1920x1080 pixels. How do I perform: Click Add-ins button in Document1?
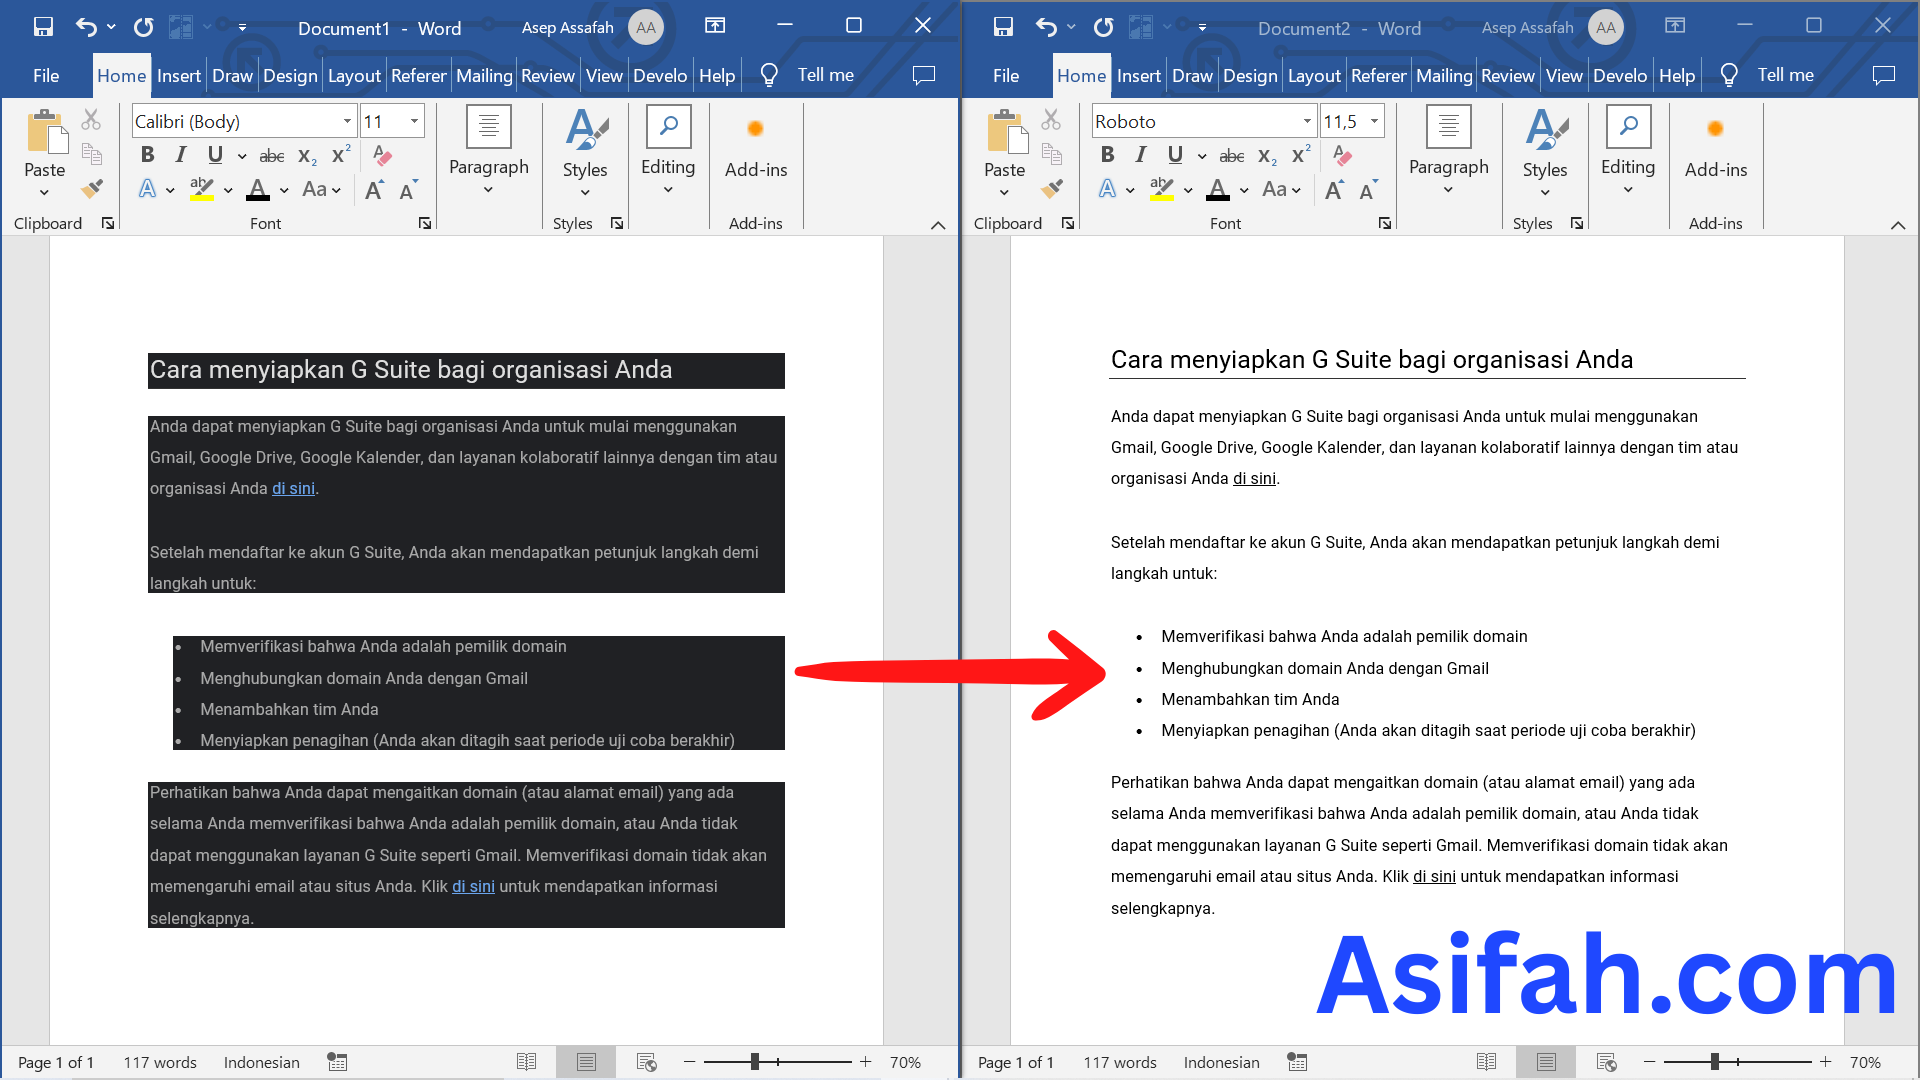(756, 150)
